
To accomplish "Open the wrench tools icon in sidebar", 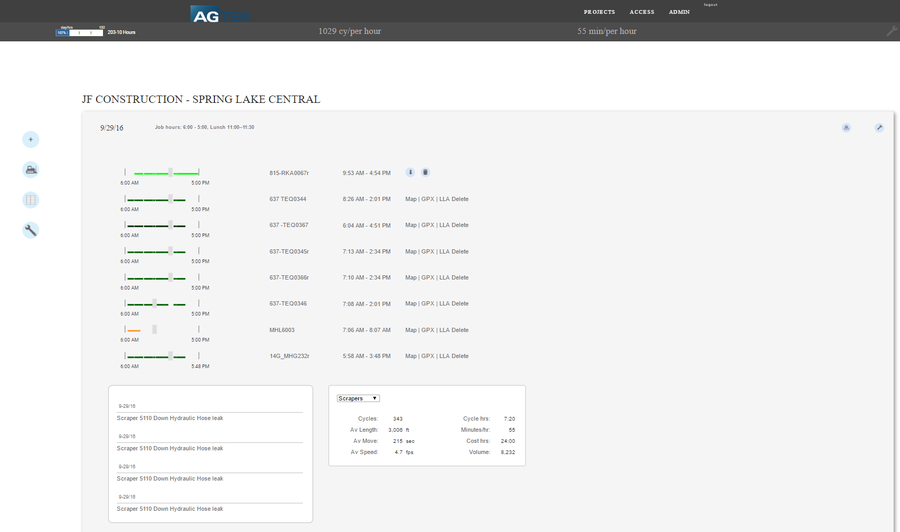I will [x=31, y=230].
